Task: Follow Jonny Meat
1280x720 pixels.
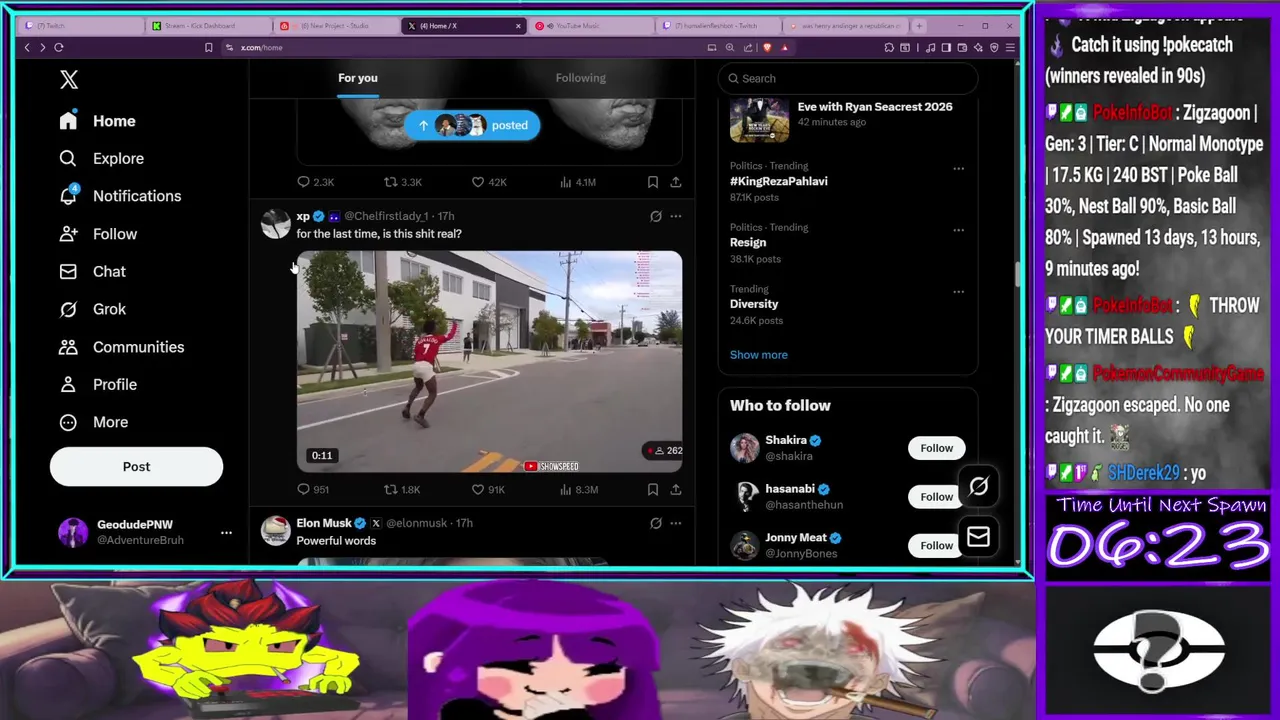Action: coord(937,545)
